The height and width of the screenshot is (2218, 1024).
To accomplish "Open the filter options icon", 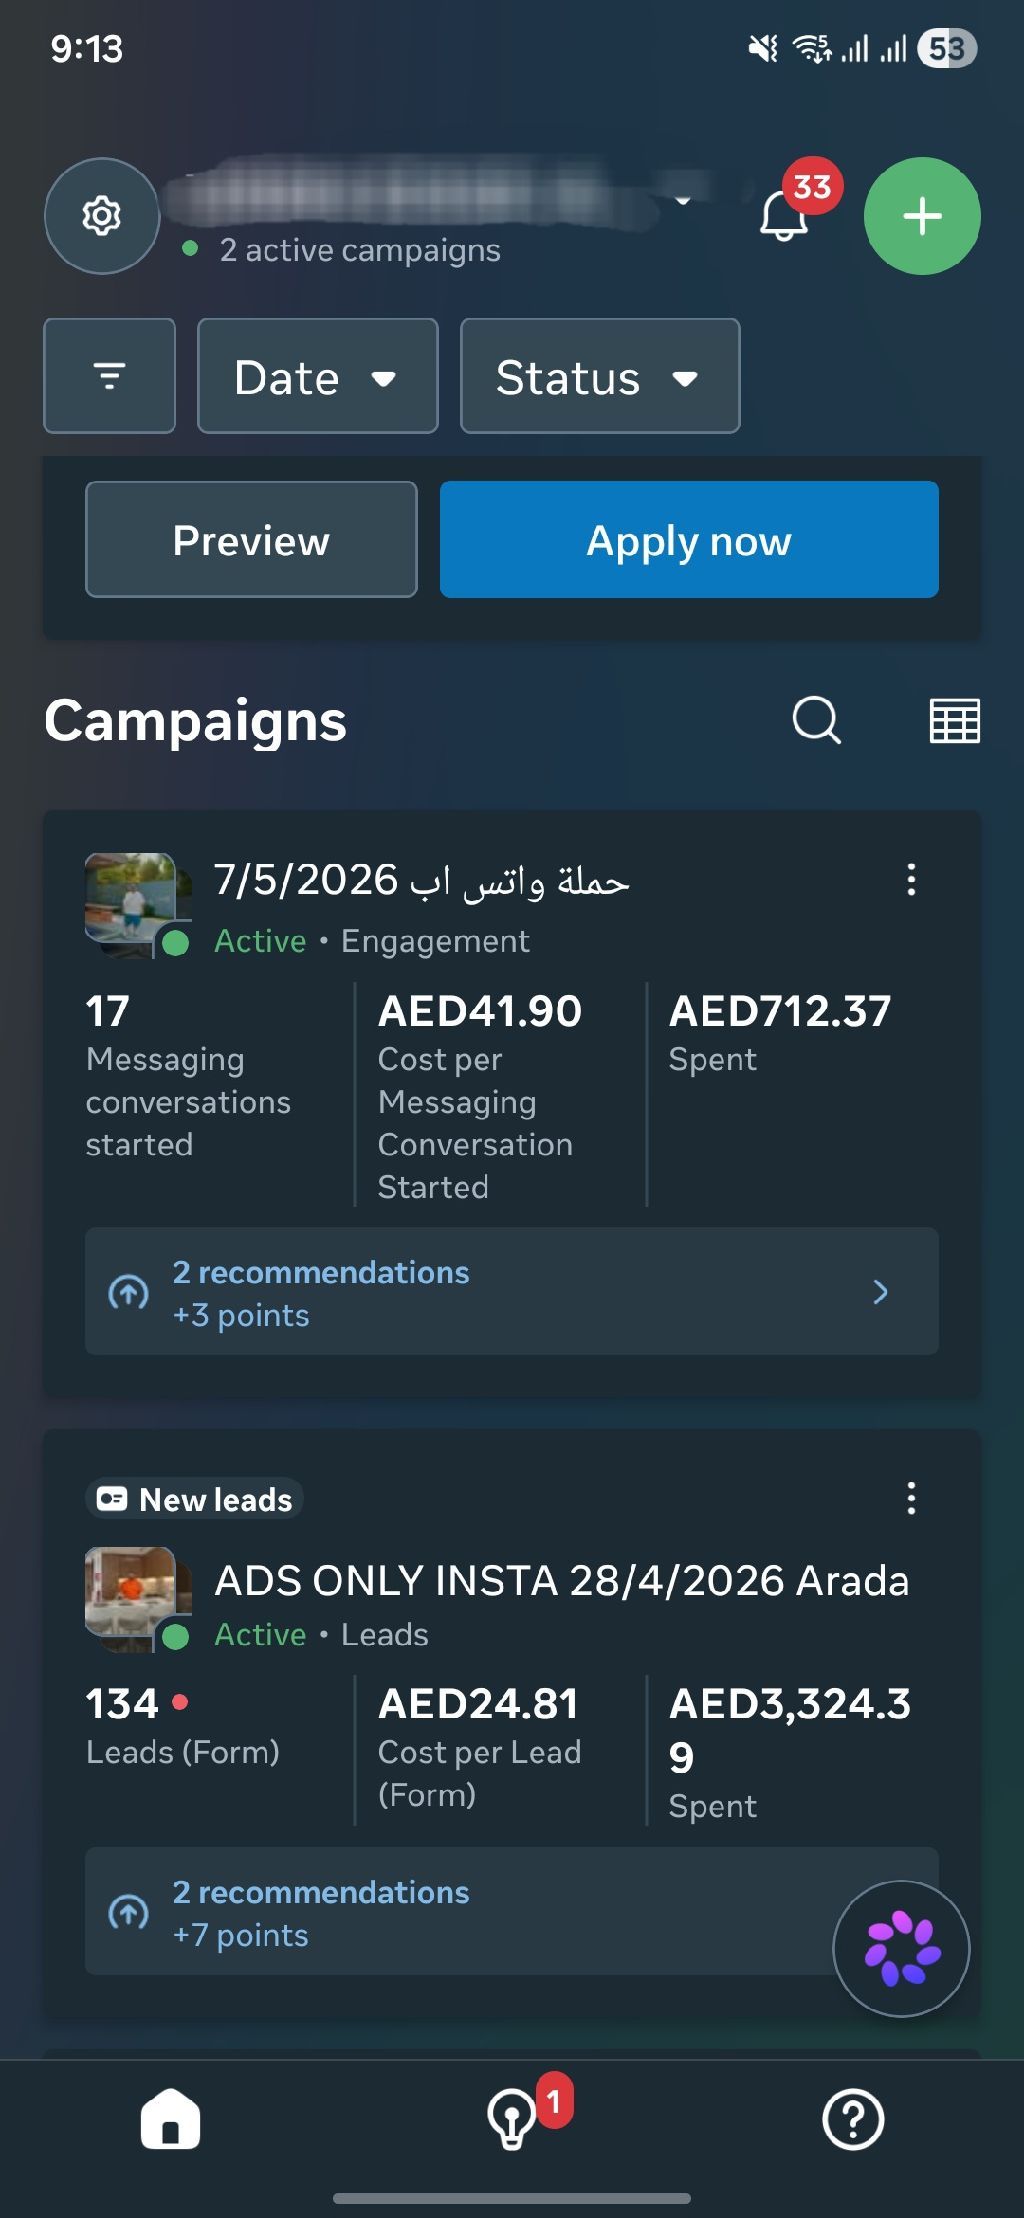I will (x=110, y=376).
